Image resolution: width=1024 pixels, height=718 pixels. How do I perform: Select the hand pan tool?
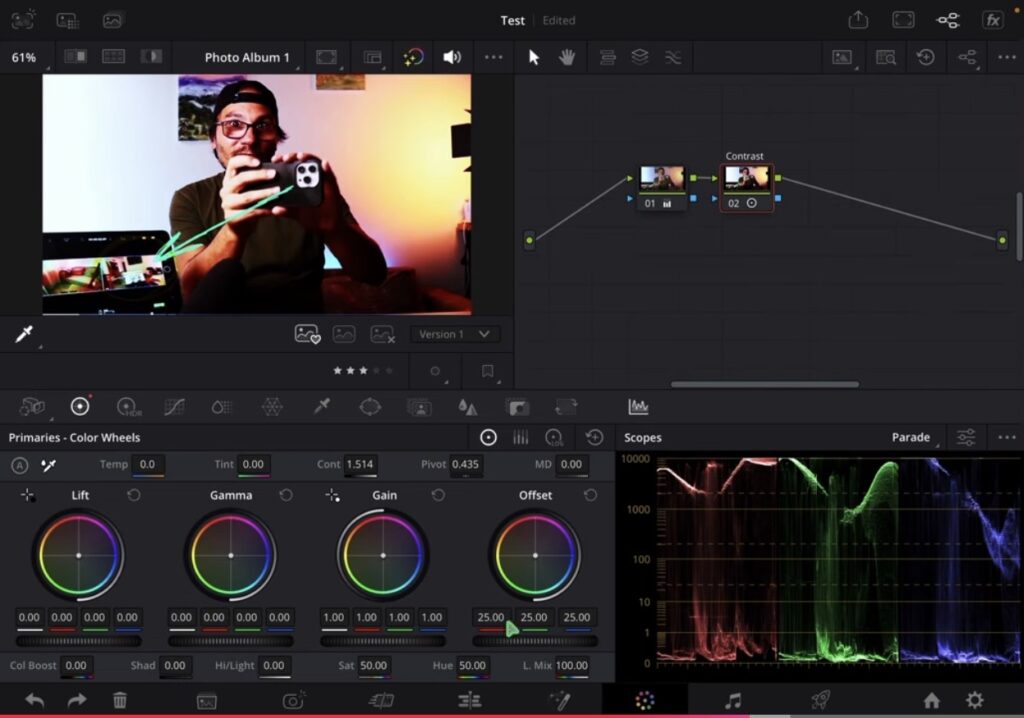(x=566, y=57)
